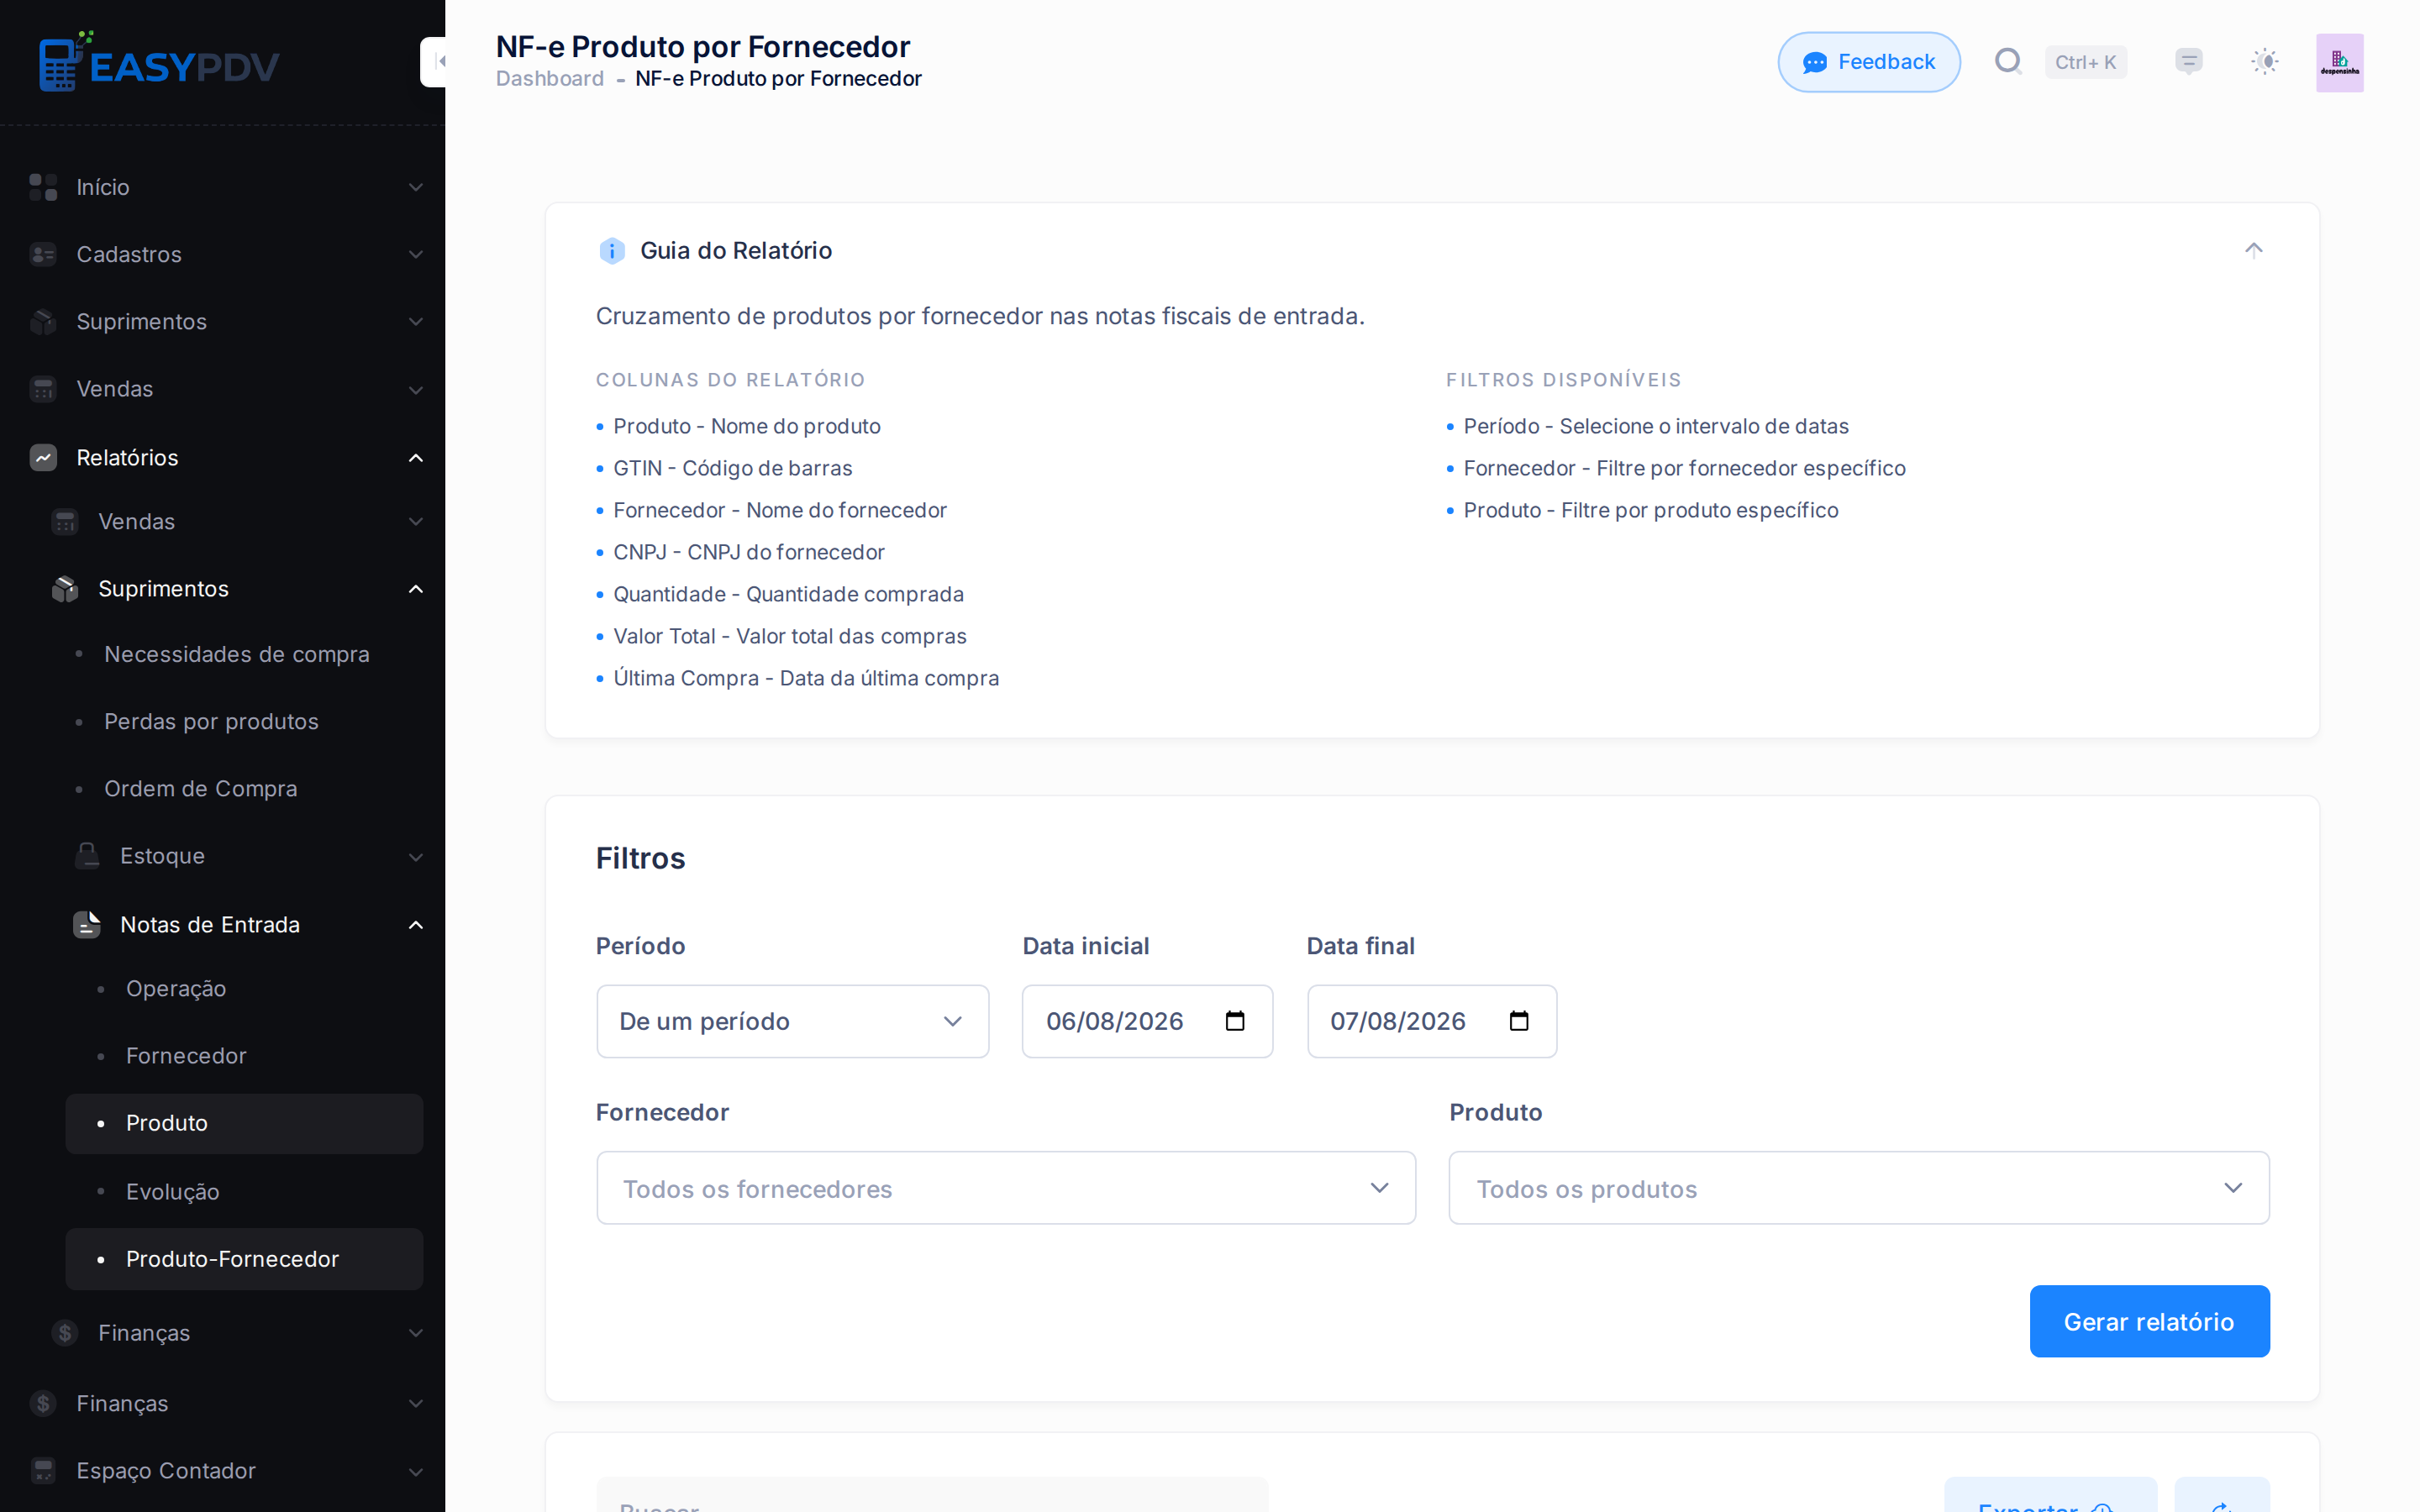Open Necessidades de compra report

tap(237, 654)
